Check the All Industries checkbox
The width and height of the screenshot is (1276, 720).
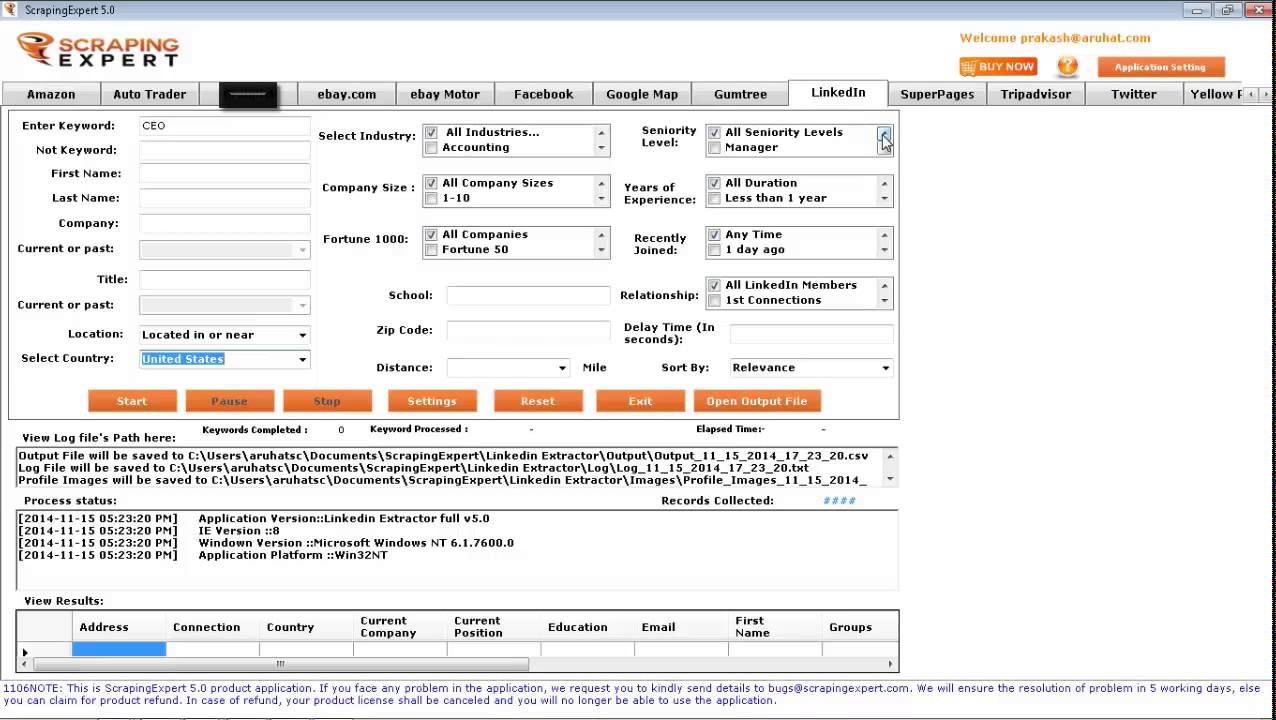[431, 132]
